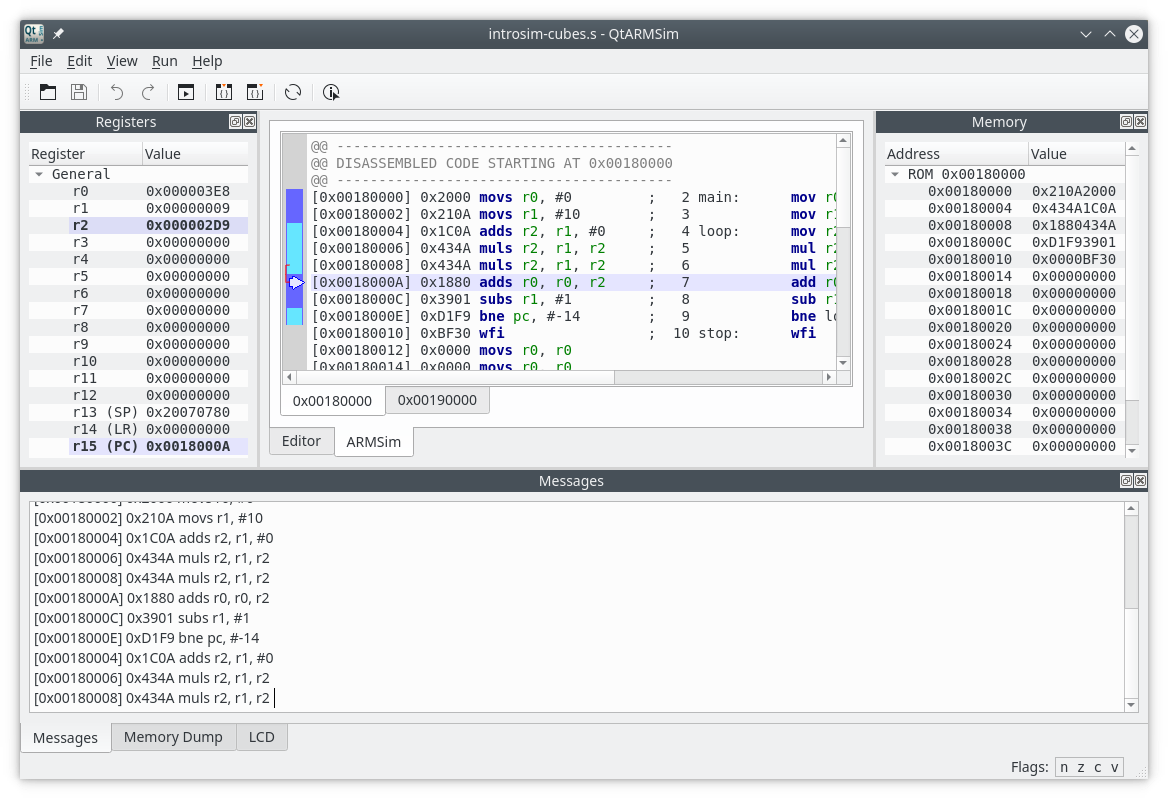Switch to the Memory Dump tab
Screen dimensions: 1168x799
point(174,736)
